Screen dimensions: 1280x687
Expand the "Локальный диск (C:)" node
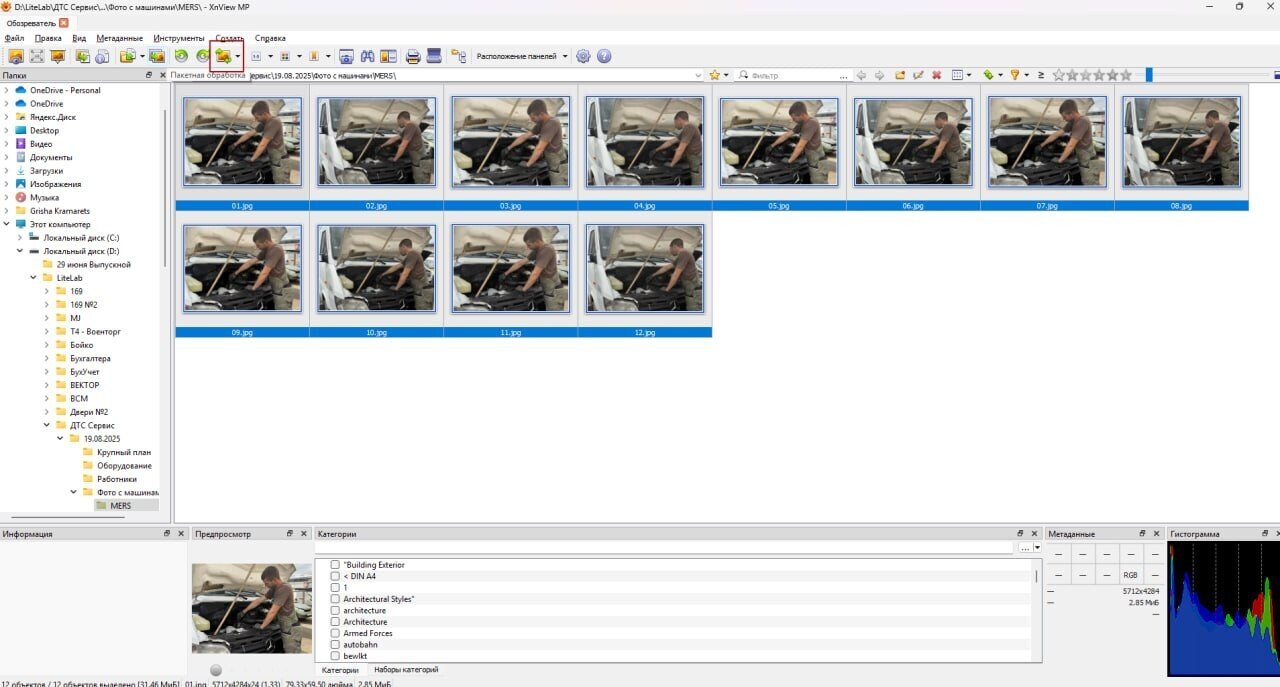point(20,238)
